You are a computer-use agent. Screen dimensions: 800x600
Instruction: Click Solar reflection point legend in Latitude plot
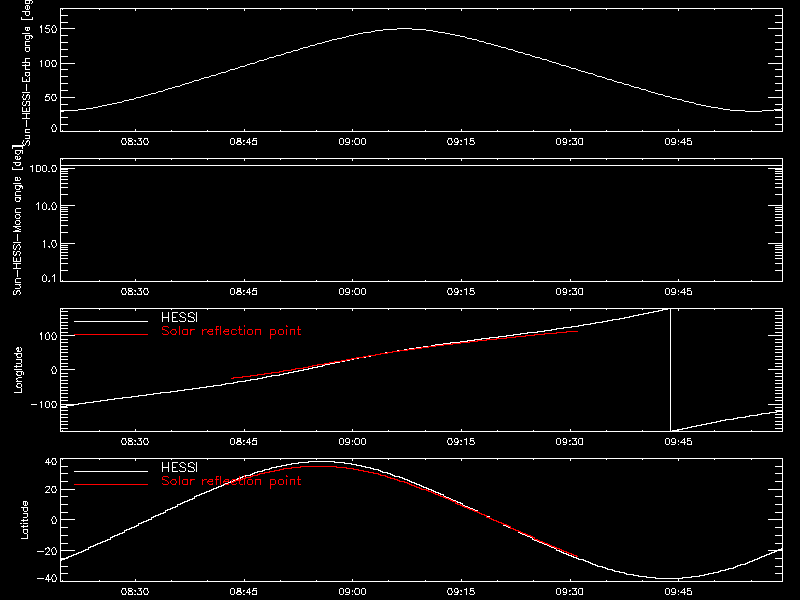tap(231, 481)
